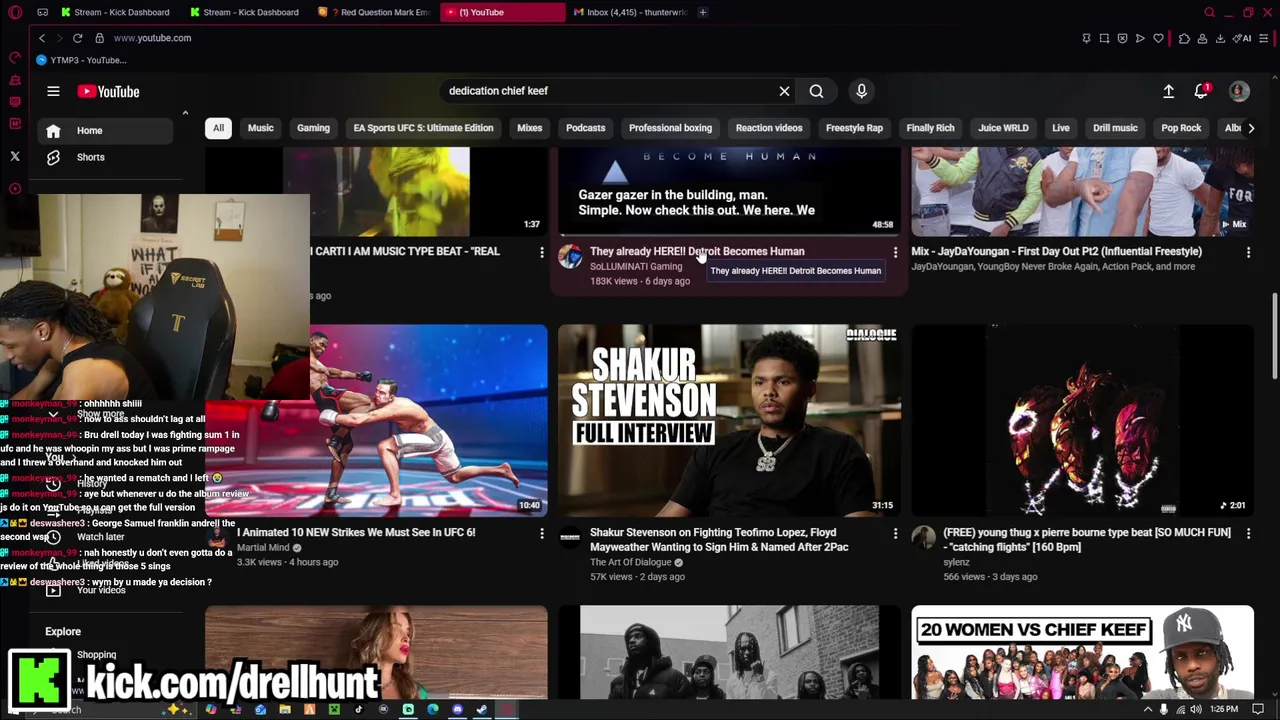Open SoLLUMINATI Gaming channel avatar
This screenshot has height=720, width=1280.
coord(570,257)
